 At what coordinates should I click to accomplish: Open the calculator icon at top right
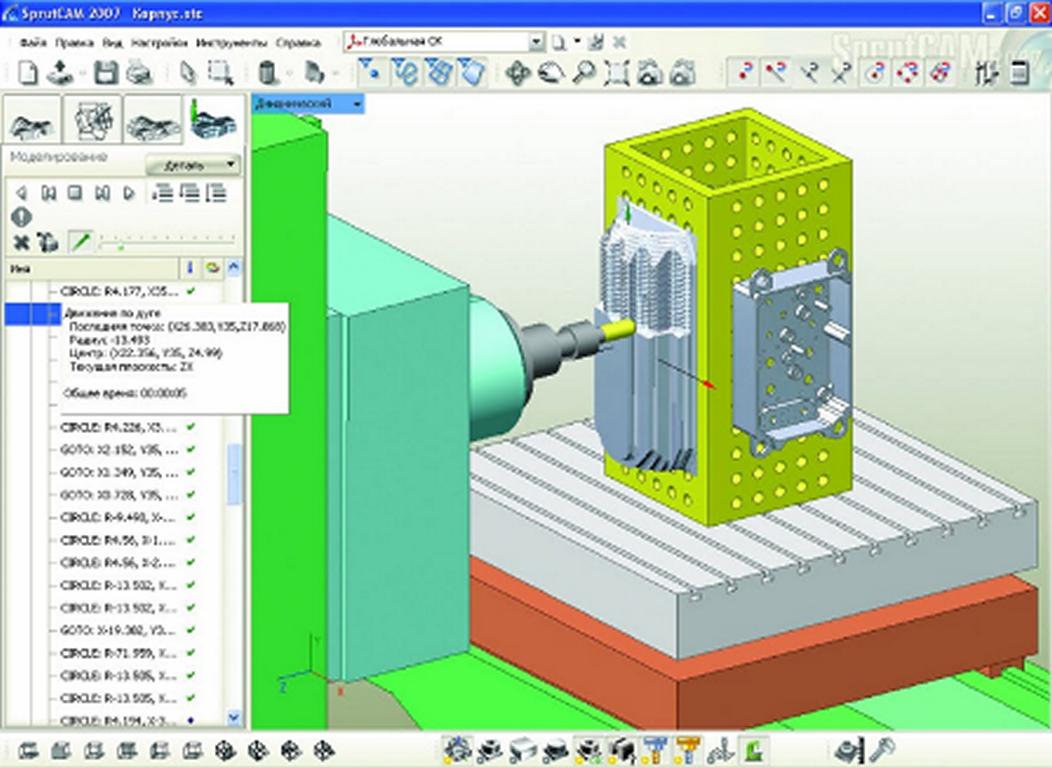(x=1019, y=72)
